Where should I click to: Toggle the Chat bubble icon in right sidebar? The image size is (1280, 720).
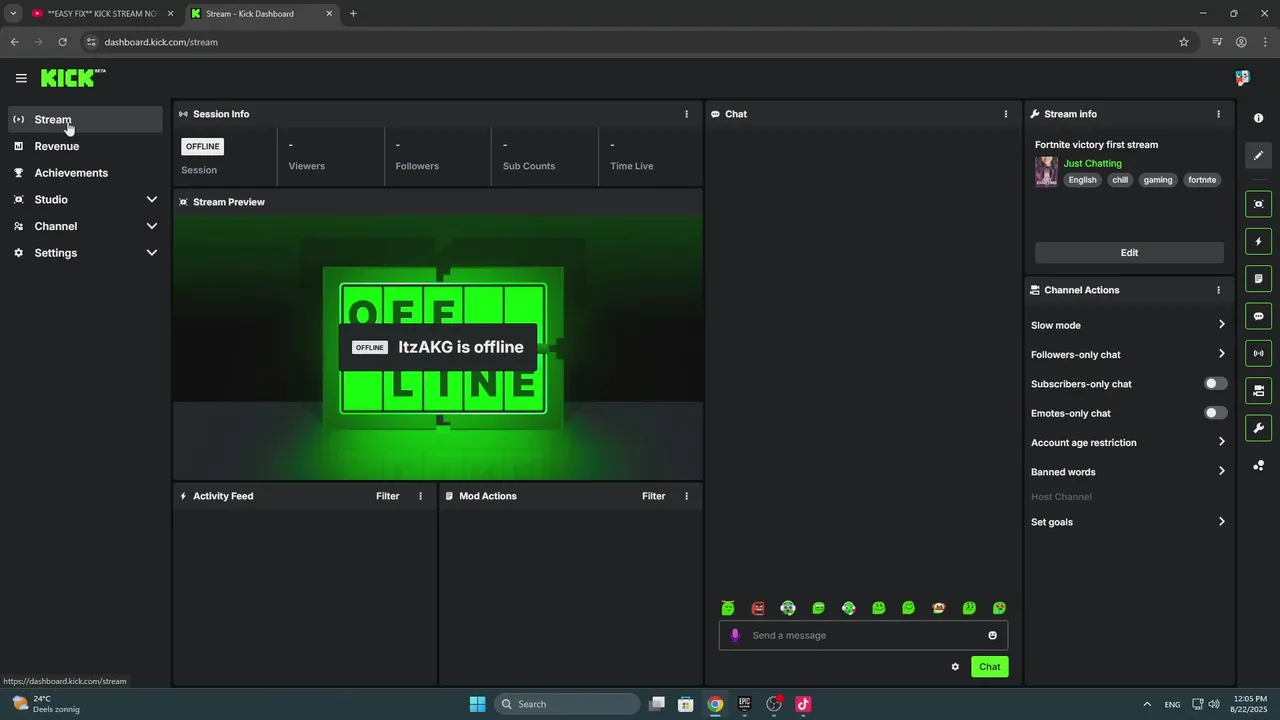tap(1258, 316)
